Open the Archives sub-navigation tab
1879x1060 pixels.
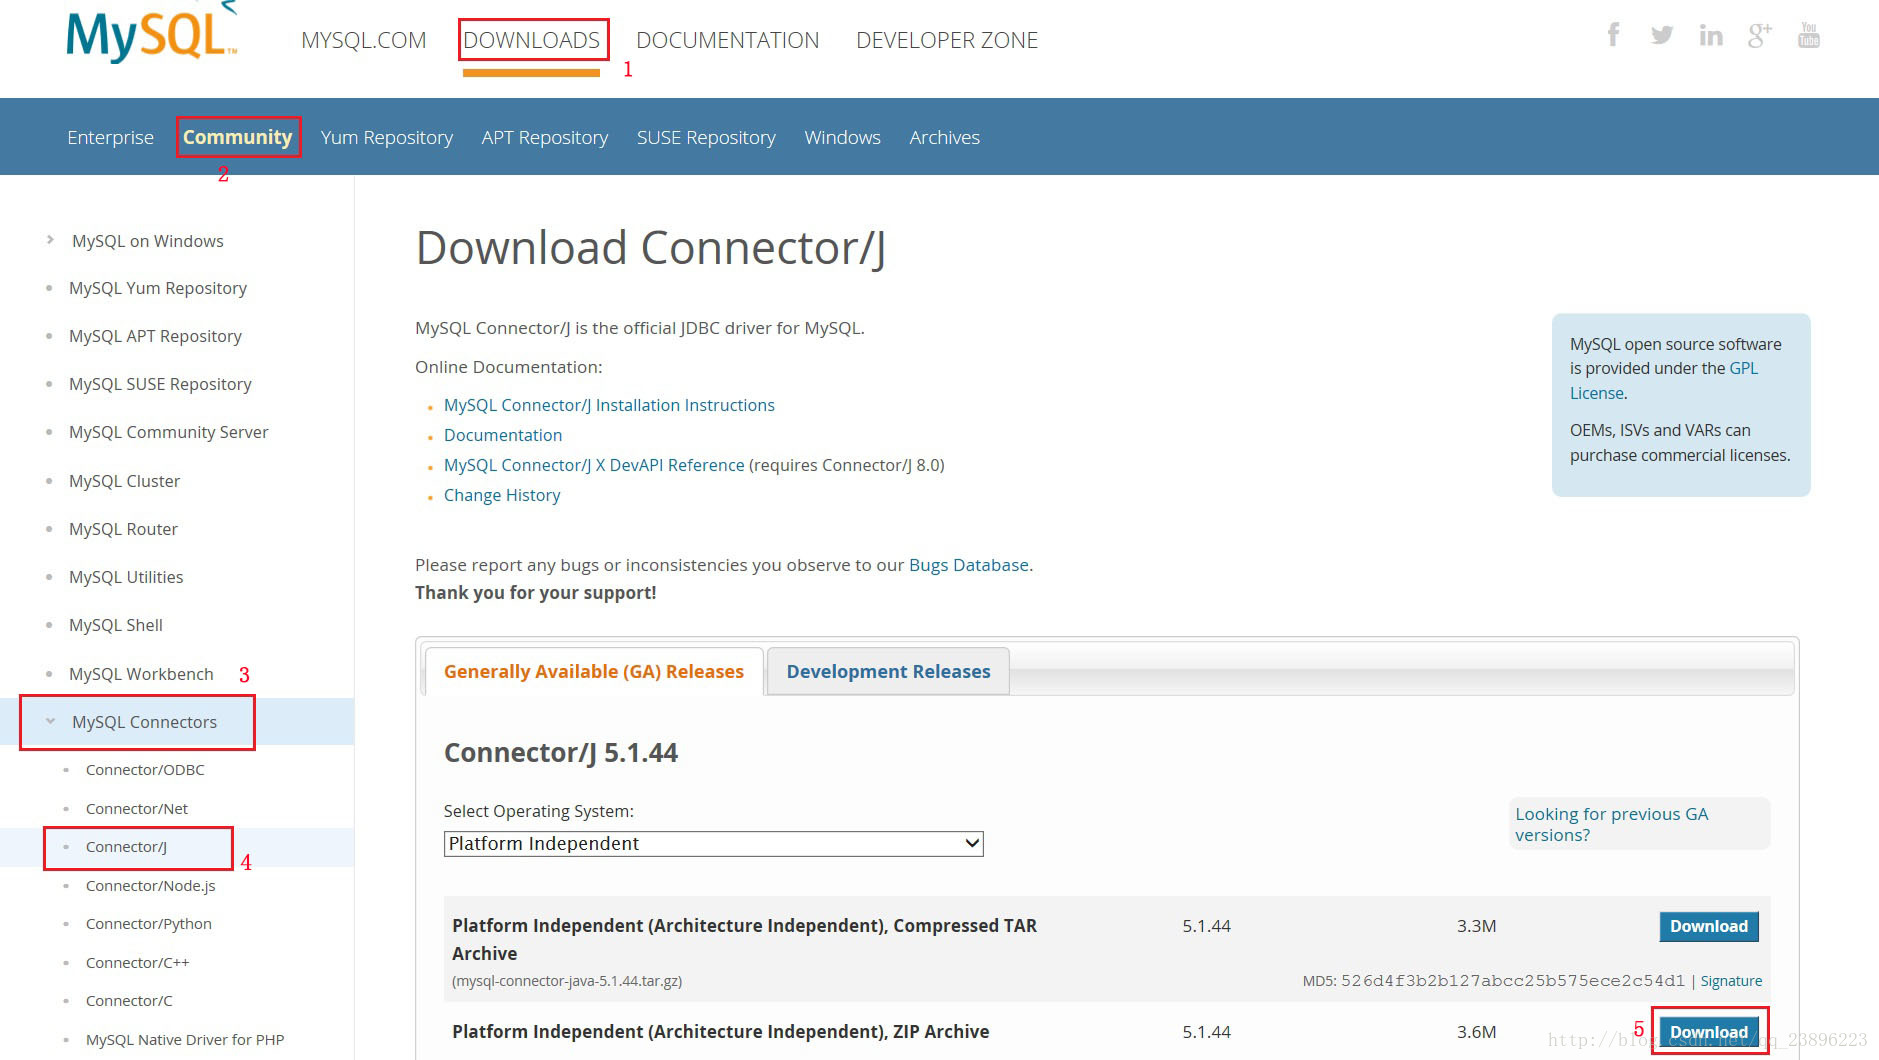(944, 137)
